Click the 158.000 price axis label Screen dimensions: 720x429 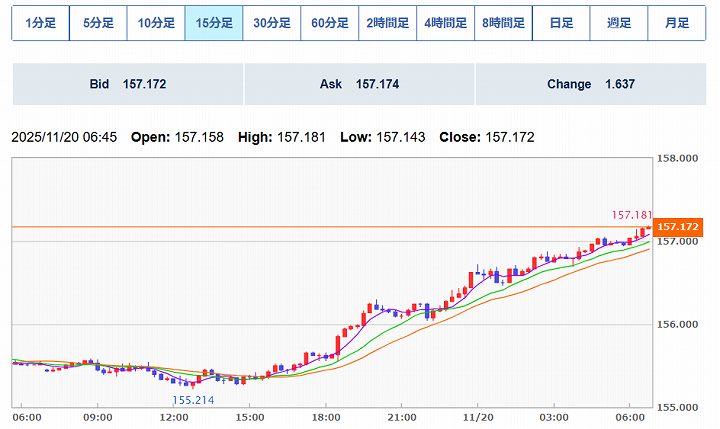coord(677,159)
